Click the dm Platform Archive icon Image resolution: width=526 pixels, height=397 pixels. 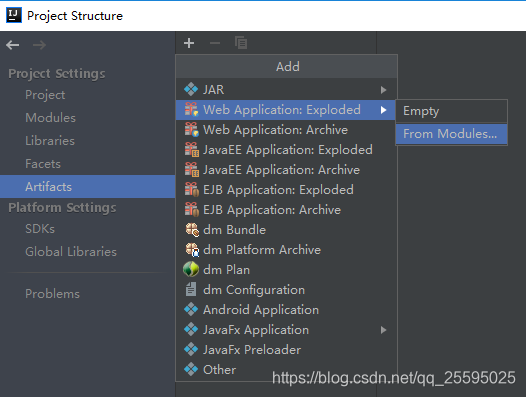tap(192, 250)
